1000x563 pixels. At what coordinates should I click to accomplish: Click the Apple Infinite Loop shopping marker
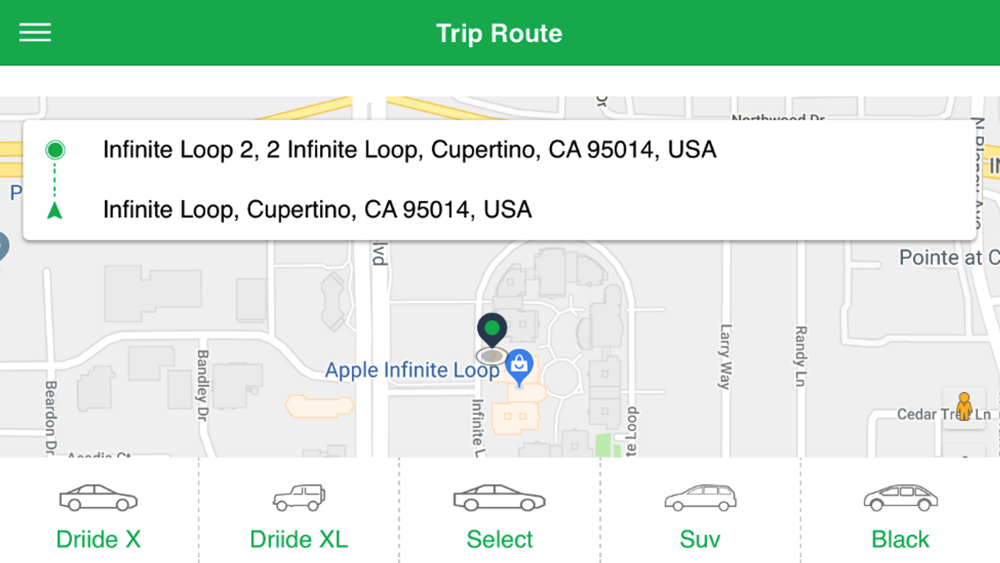pos(519,367)
